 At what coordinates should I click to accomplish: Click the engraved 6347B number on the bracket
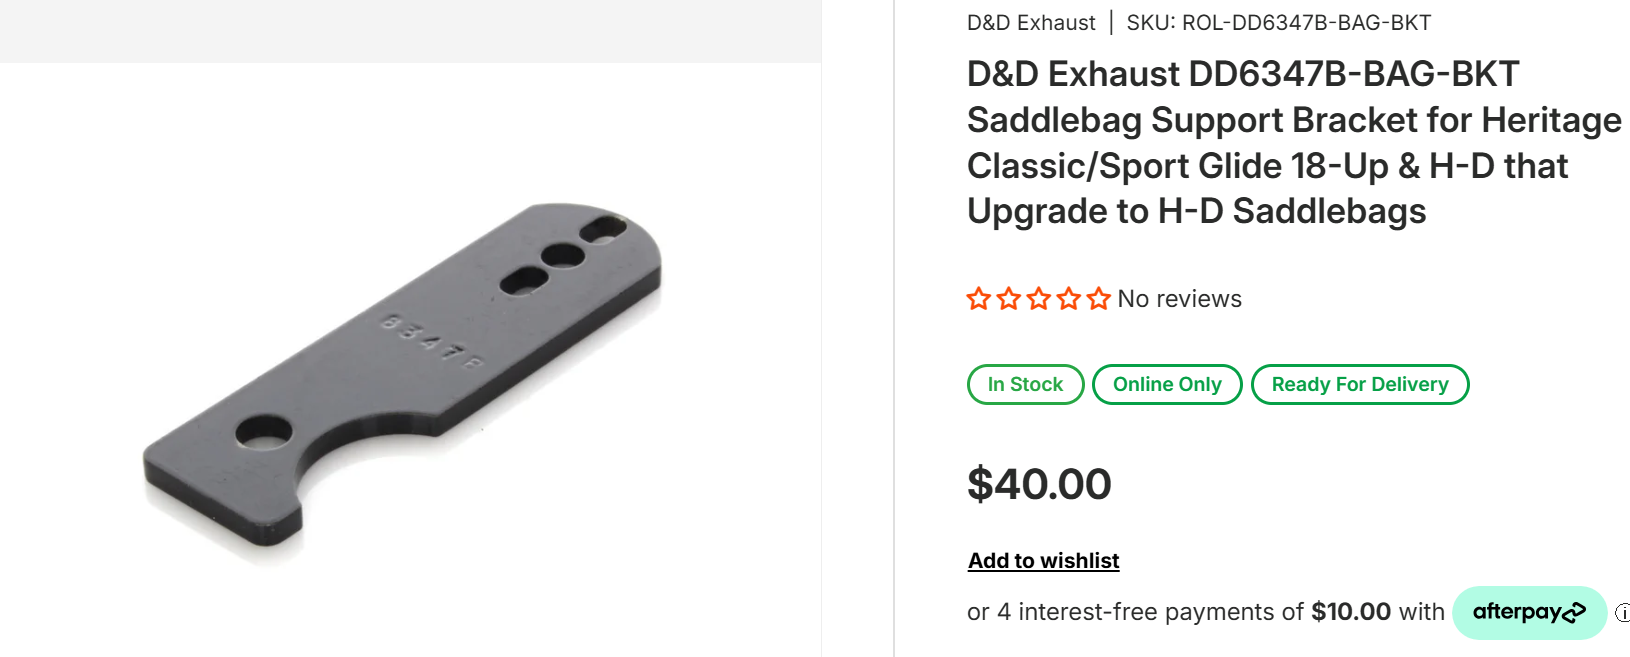[432, 341]
